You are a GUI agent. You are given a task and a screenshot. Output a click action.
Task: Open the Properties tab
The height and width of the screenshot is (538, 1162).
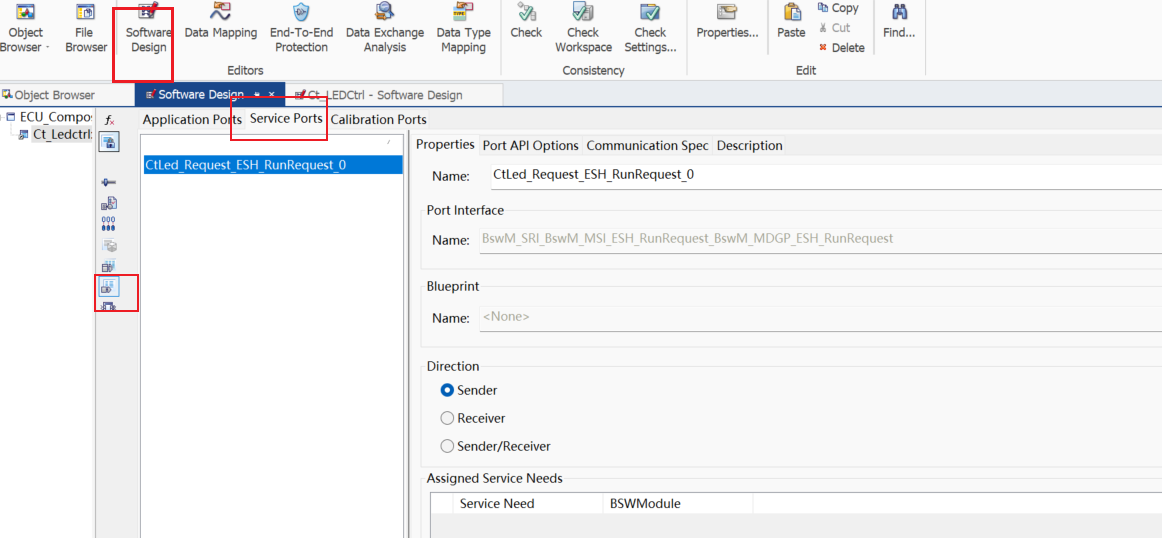tap(445, 145)
